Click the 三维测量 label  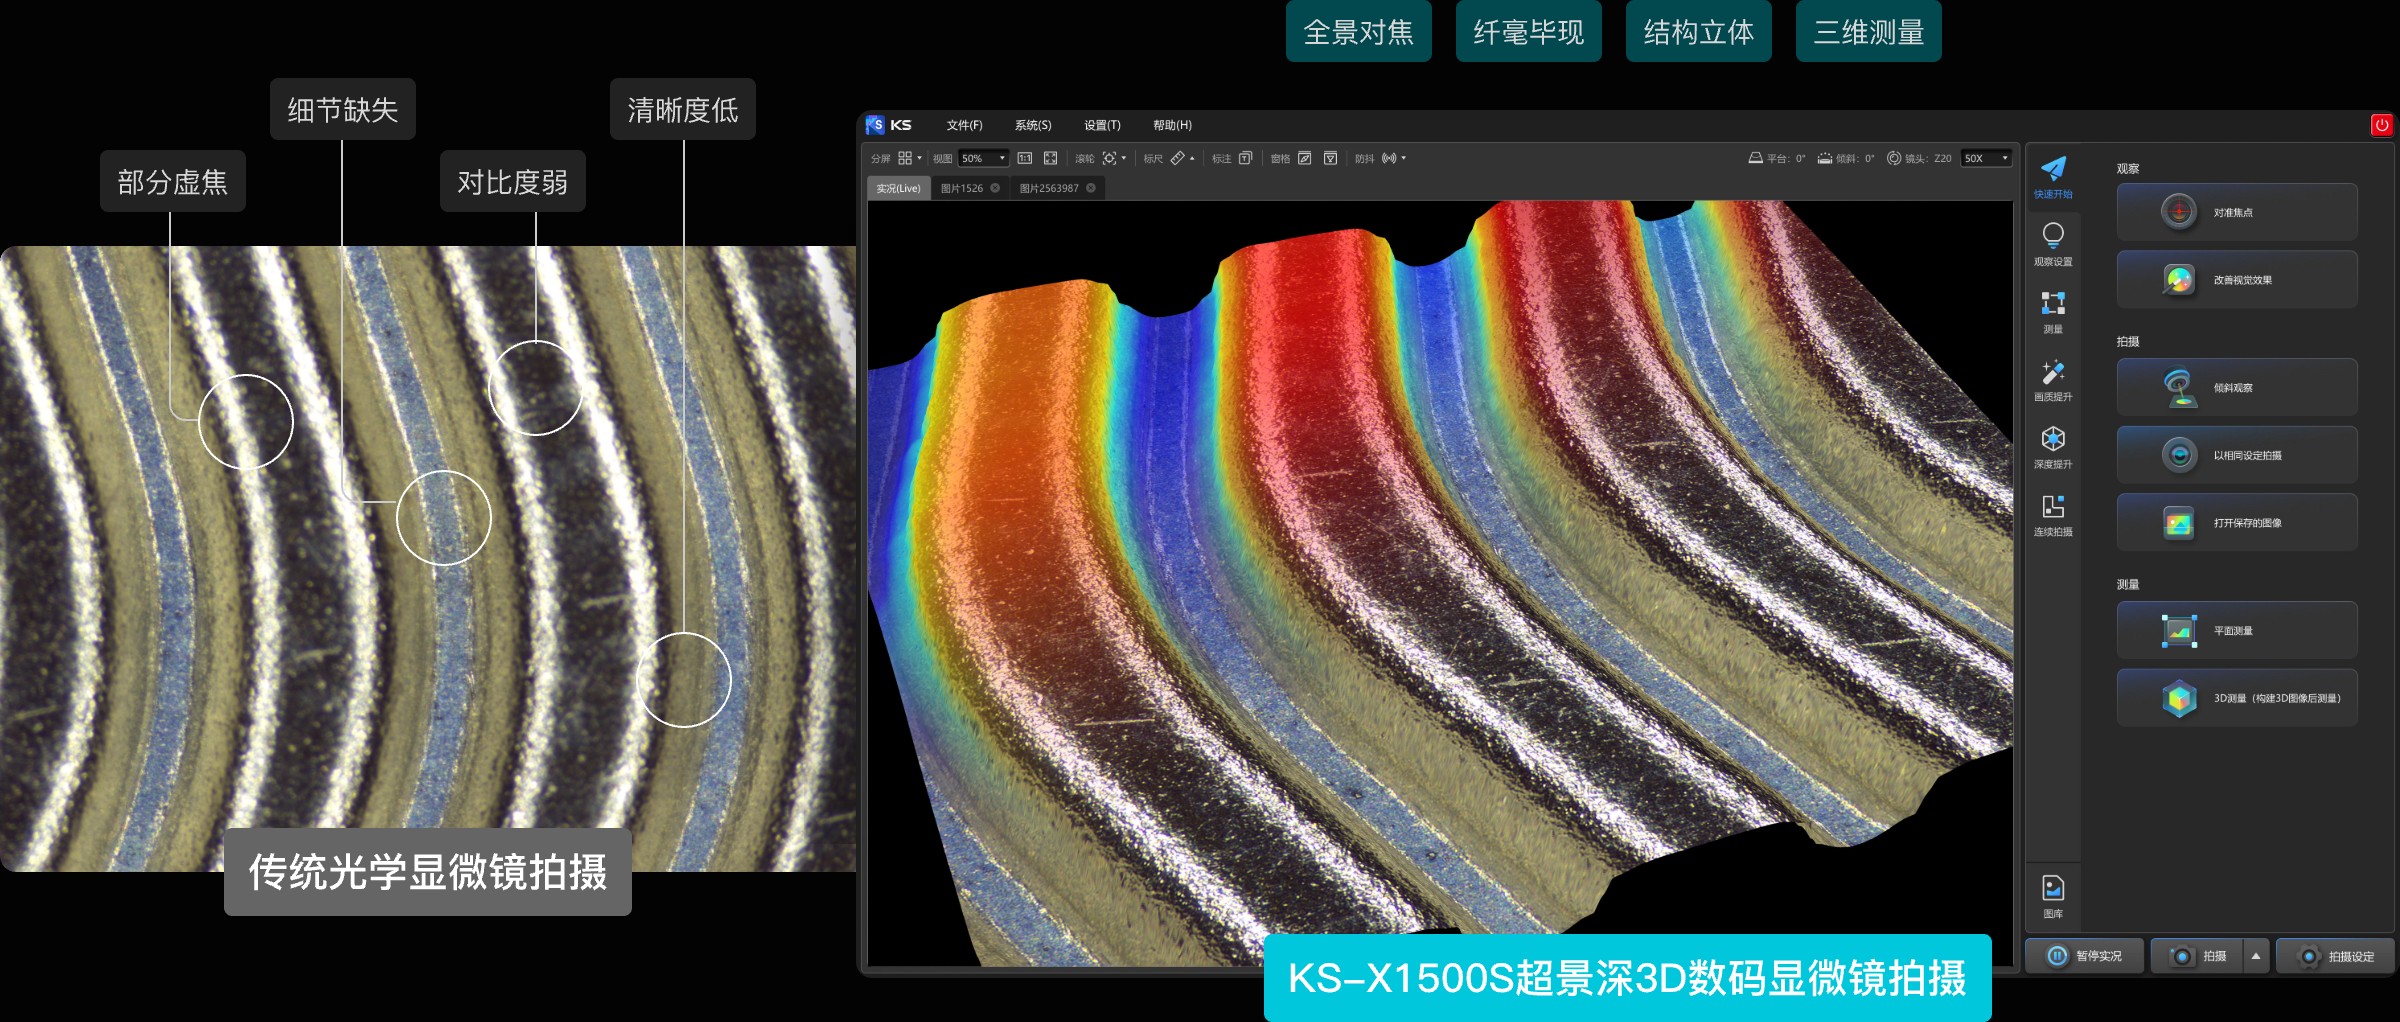(x=1868, y=32)
